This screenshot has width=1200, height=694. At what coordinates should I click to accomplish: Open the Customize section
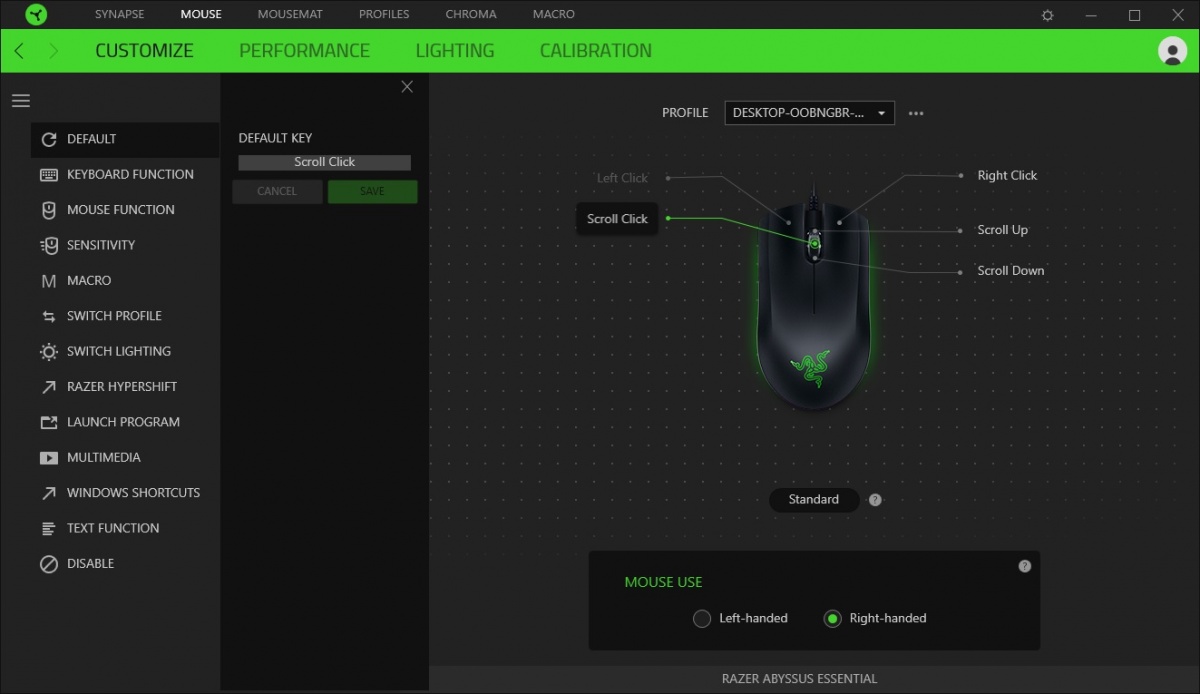[x=144, y=51]
